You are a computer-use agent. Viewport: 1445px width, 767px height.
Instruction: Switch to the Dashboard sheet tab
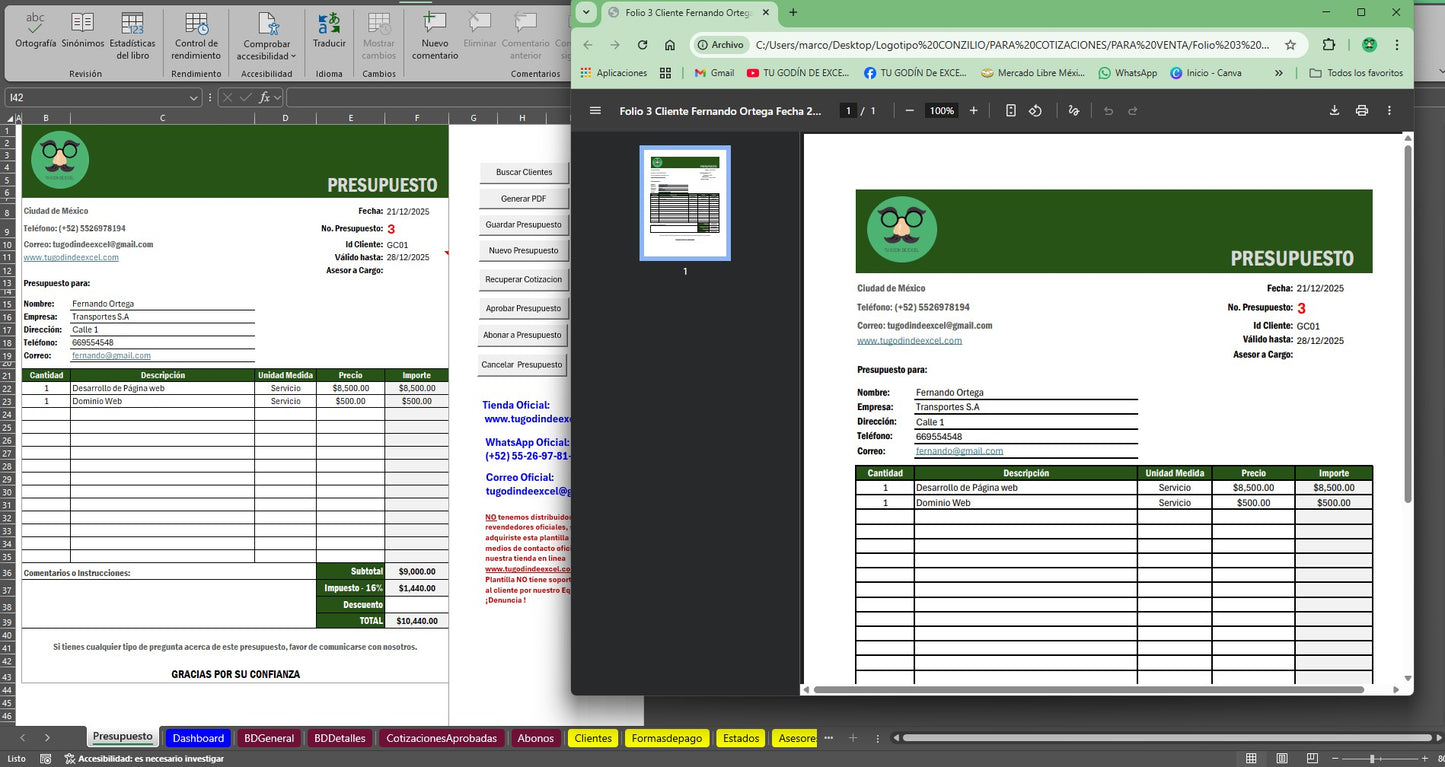tap(198, 738)
